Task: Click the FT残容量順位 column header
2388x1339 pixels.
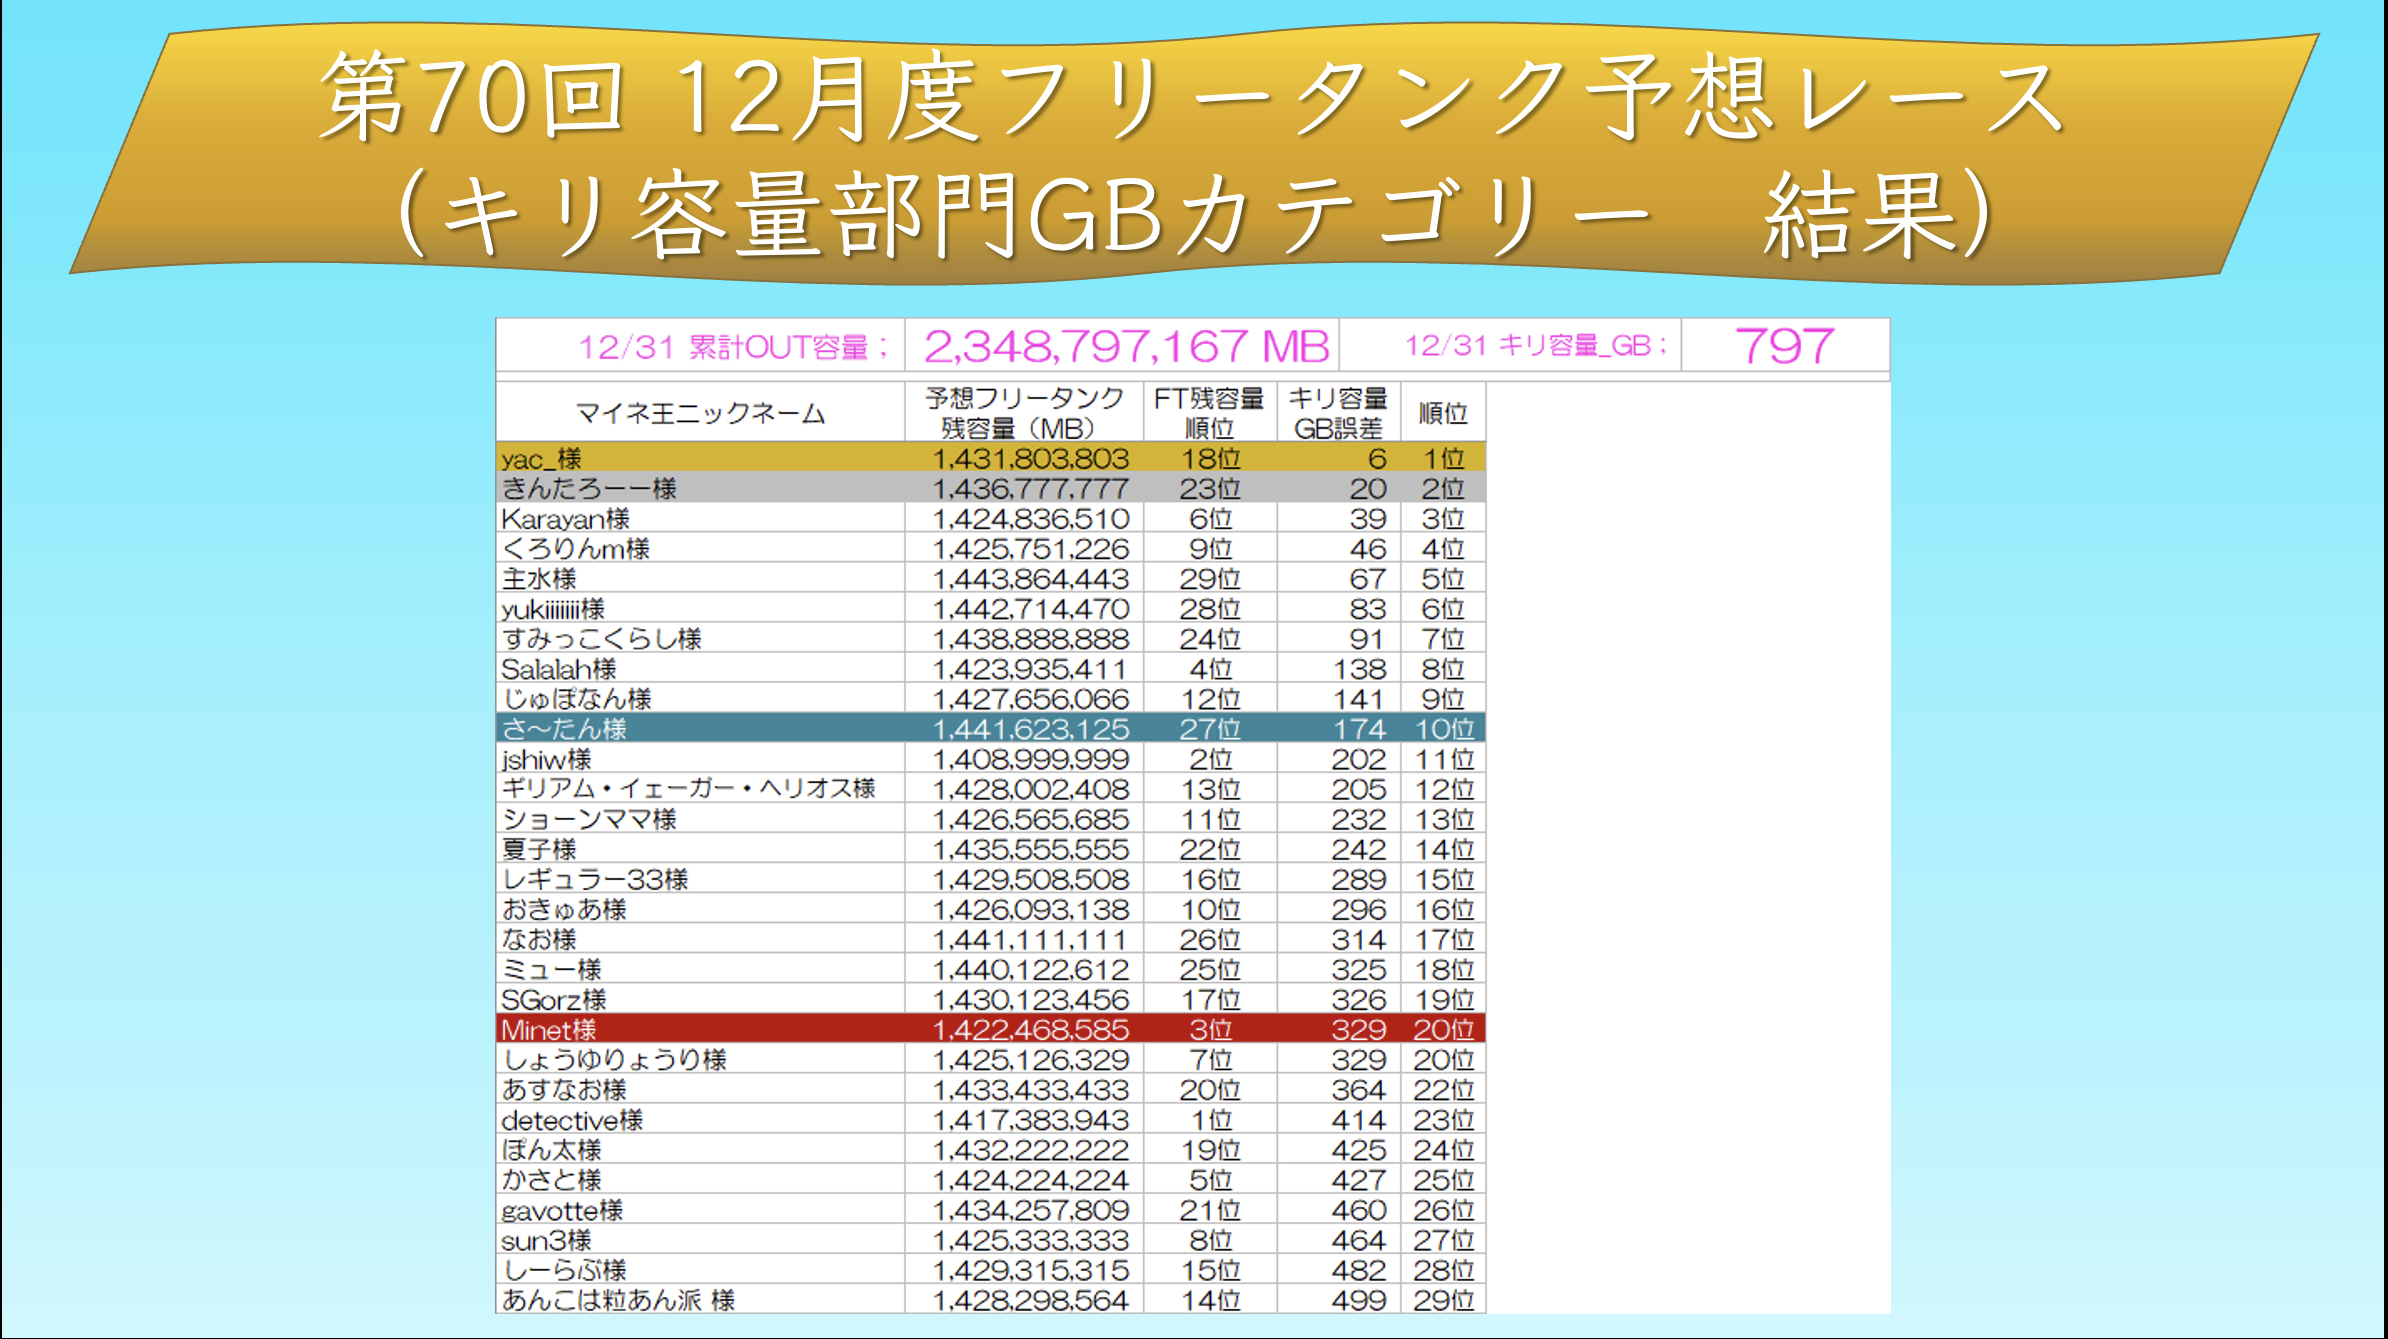Action: point(1209,412)
